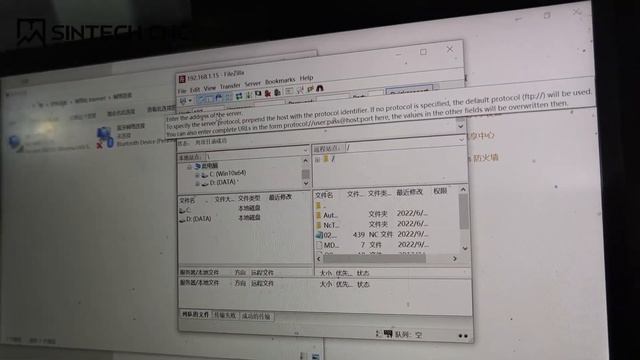Viewport: 640px width, 360px height.
Task: Click the remote list horizontal scrollbar thumb
Action: coord(375,259)
